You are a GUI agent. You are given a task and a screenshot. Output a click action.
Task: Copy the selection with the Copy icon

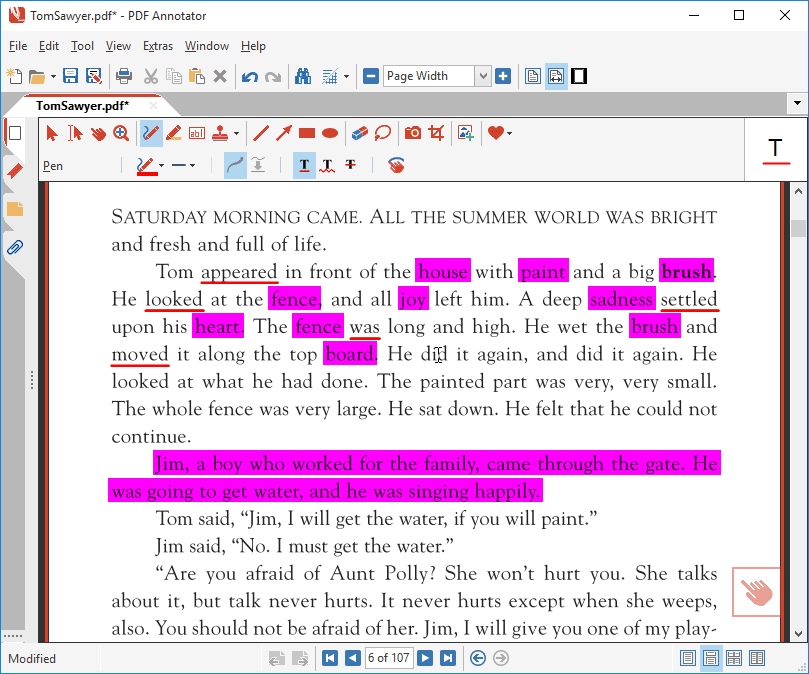pyautogui.click(x=174, y=76)
